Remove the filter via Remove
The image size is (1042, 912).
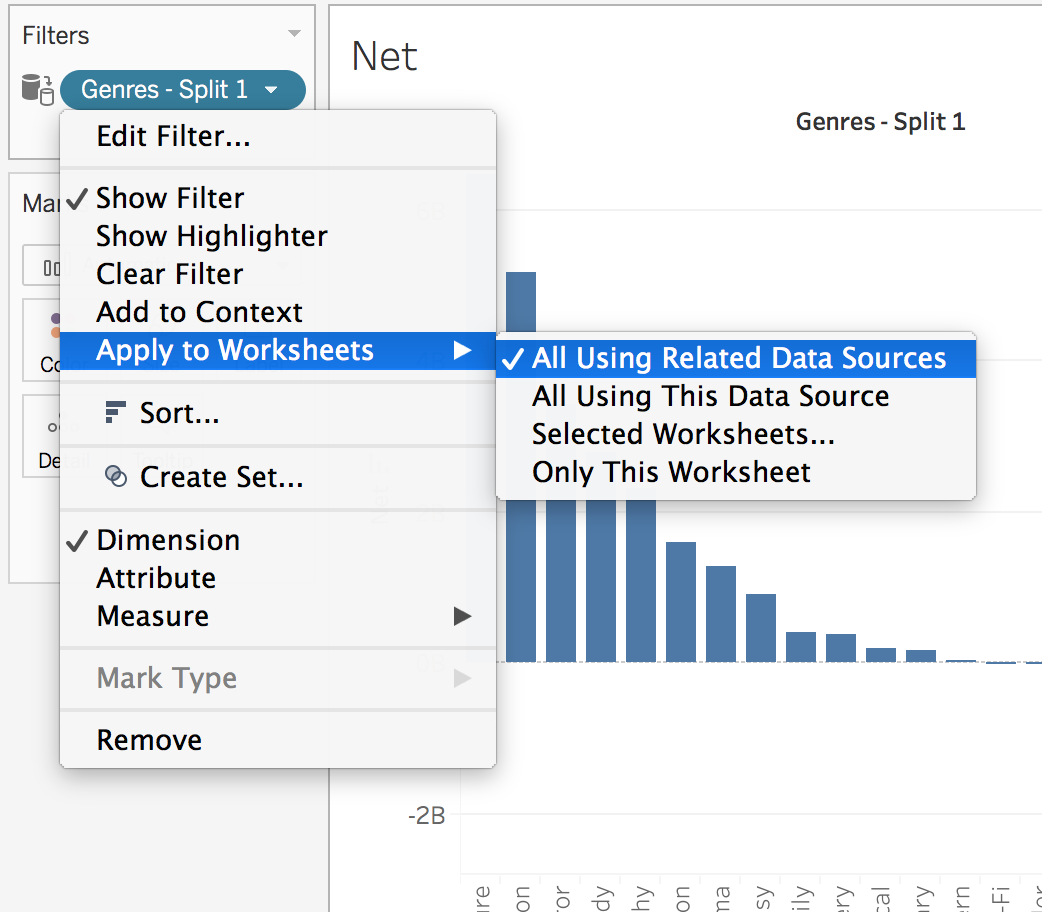[x=149, y=740]
